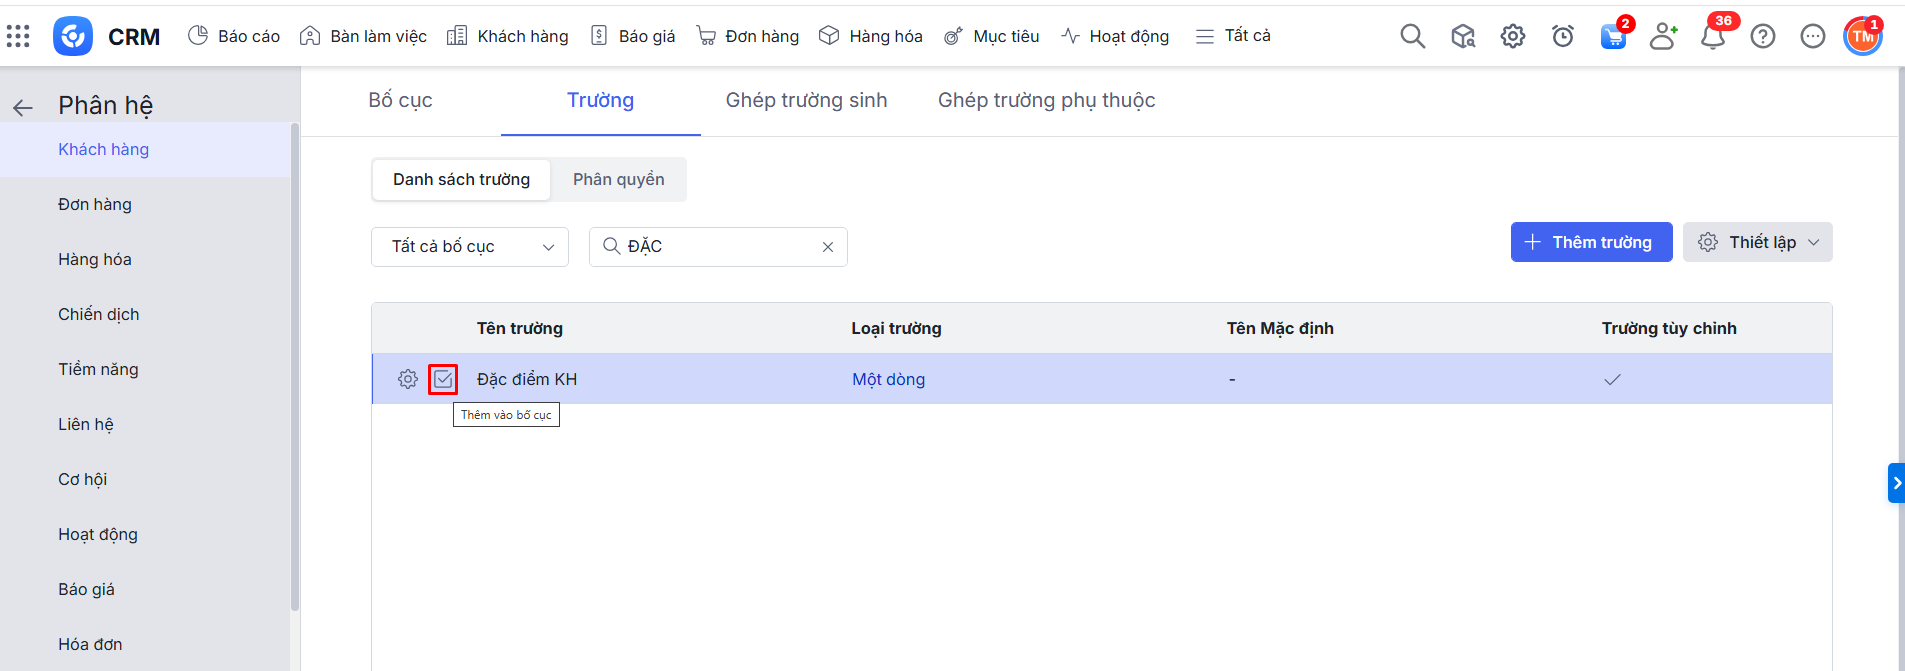Open the 'Thiết lập' dropdown
Image resolution: width=1905 pixels, height=671 pixels.
coord(1757,242)
